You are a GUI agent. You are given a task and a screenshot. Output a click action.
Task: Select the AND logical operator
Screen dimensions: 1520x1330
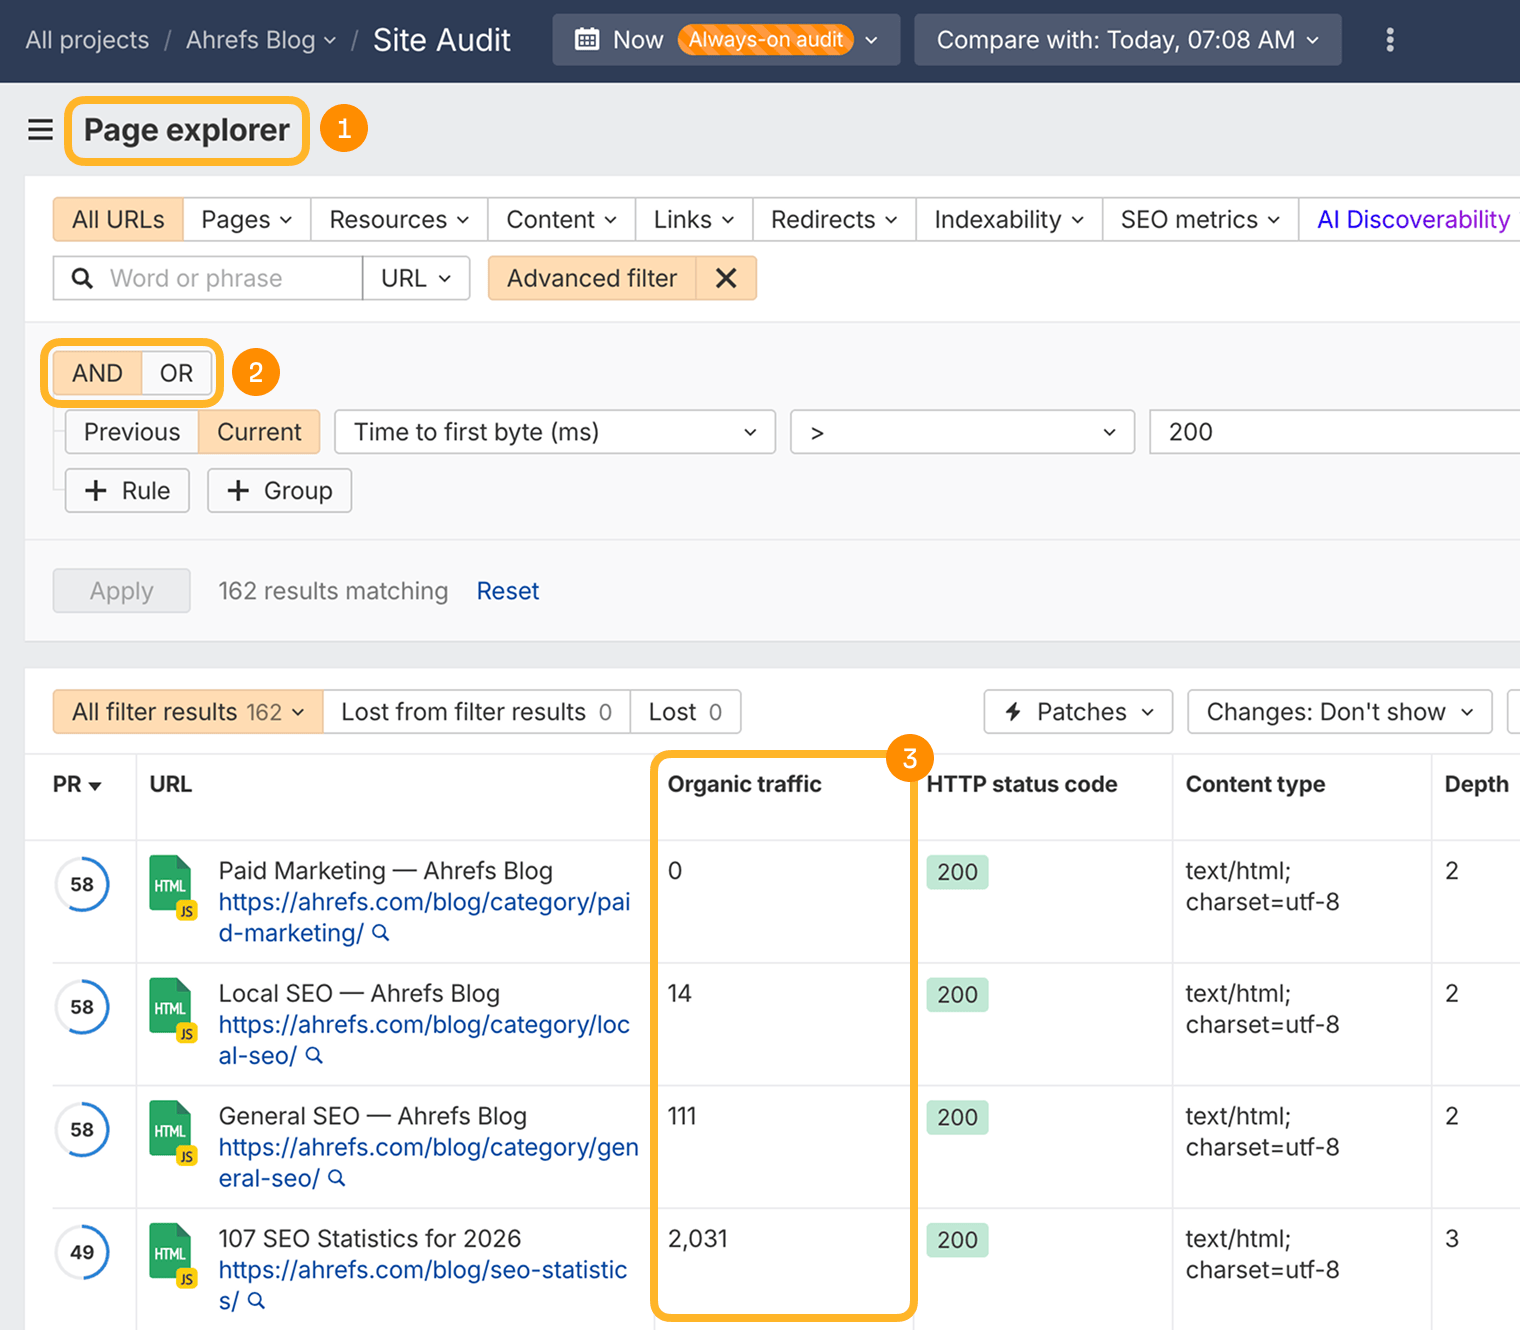coord(97,373)
